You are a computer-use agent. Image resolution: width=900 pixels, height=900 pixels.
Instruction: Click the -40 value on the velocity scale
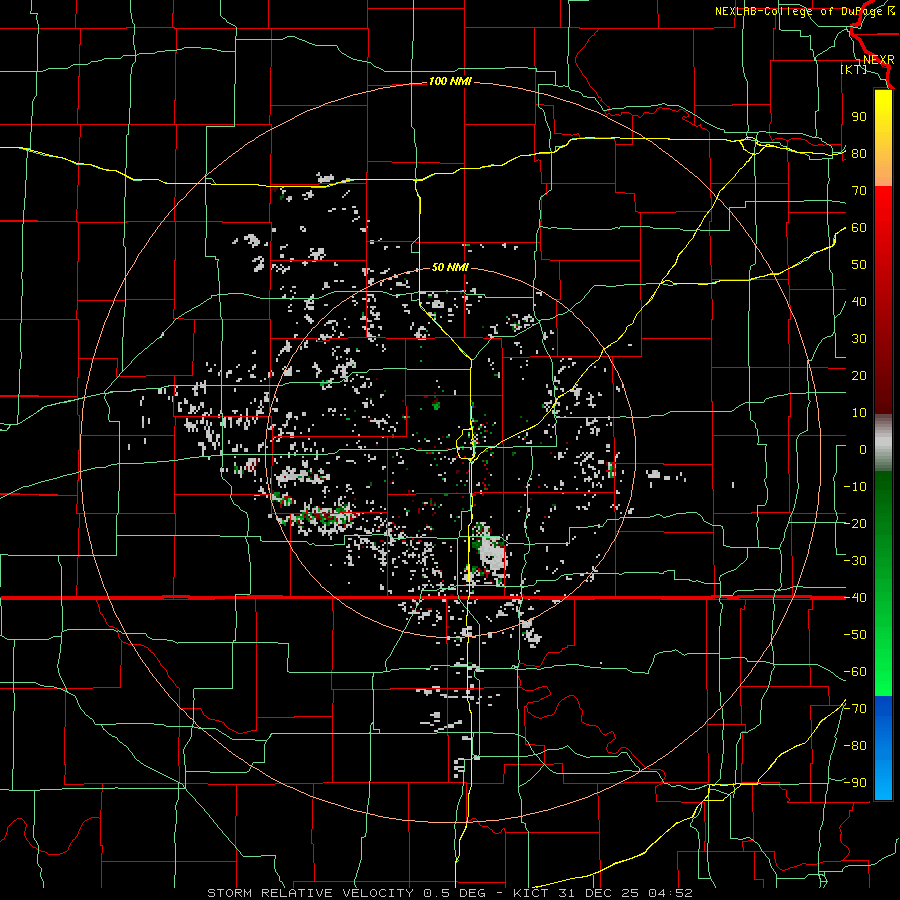pyautogui.click(x=855, y=598)
